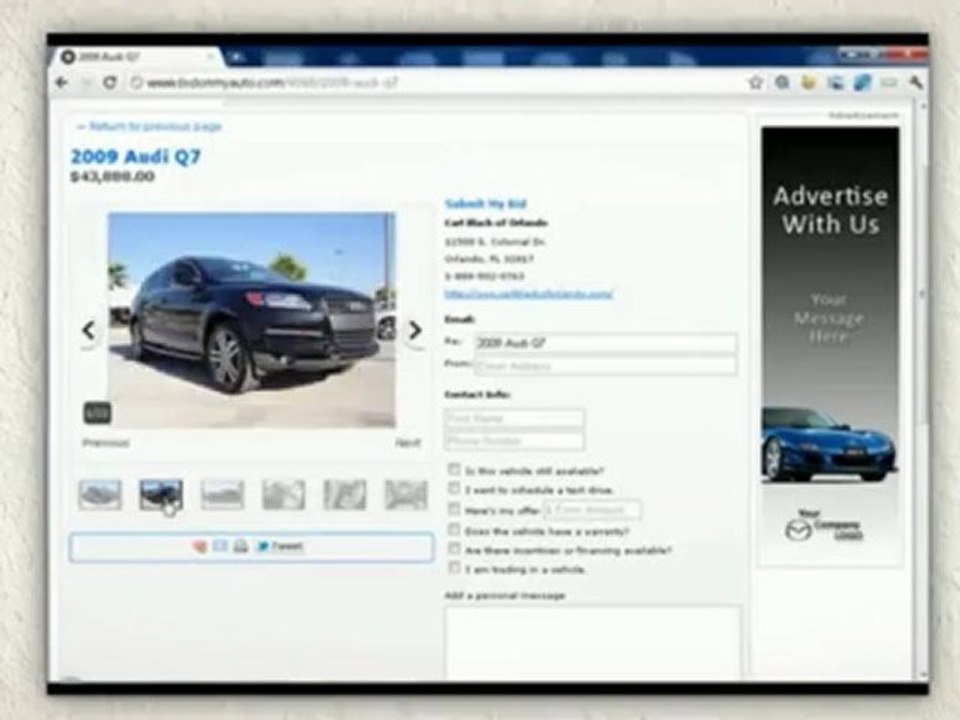Select the fifth vehicle thumbnail
The image size is (960, 720).
pyautogui.click(x=345, y=495)
